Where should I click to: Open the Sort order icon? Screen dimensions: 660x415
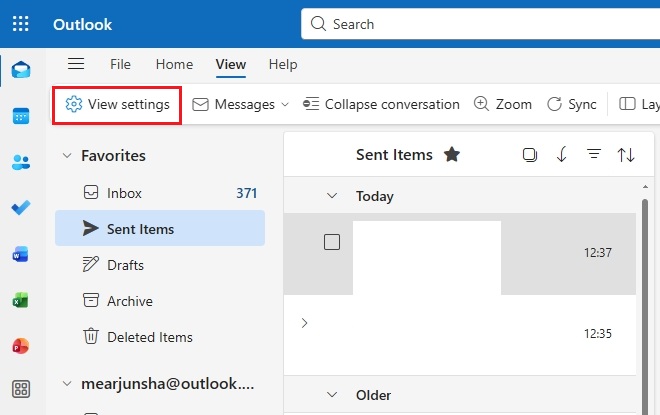coord(626,155)
